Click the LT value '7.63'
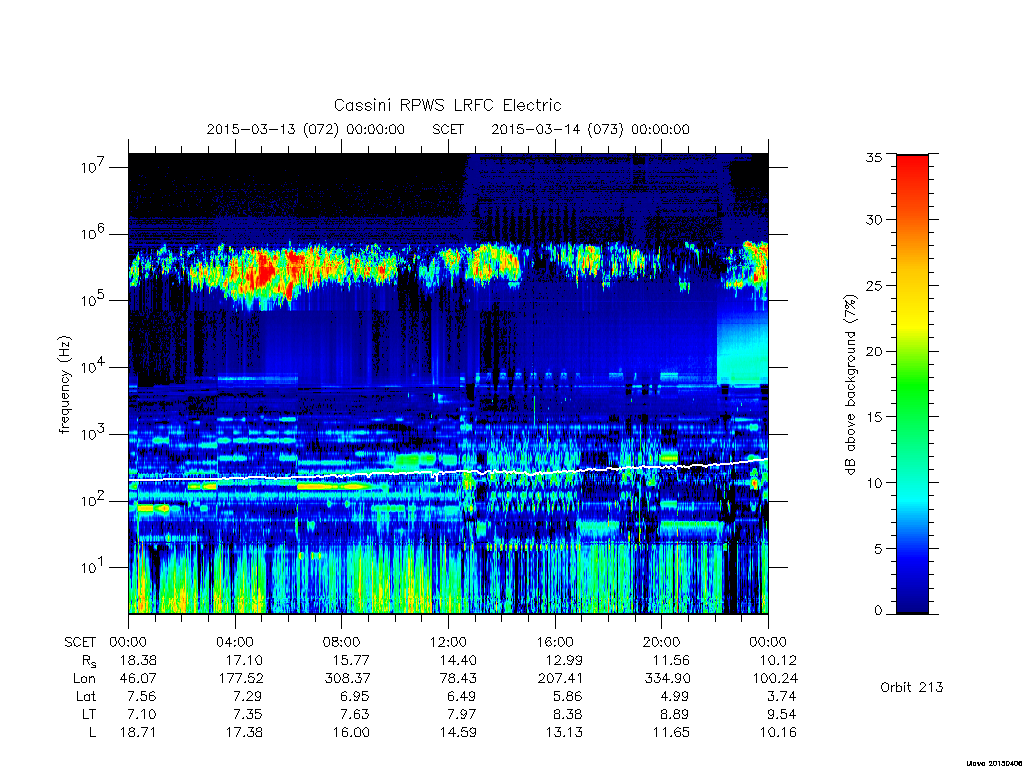1024x768 pixels. [x=355, y=714]
